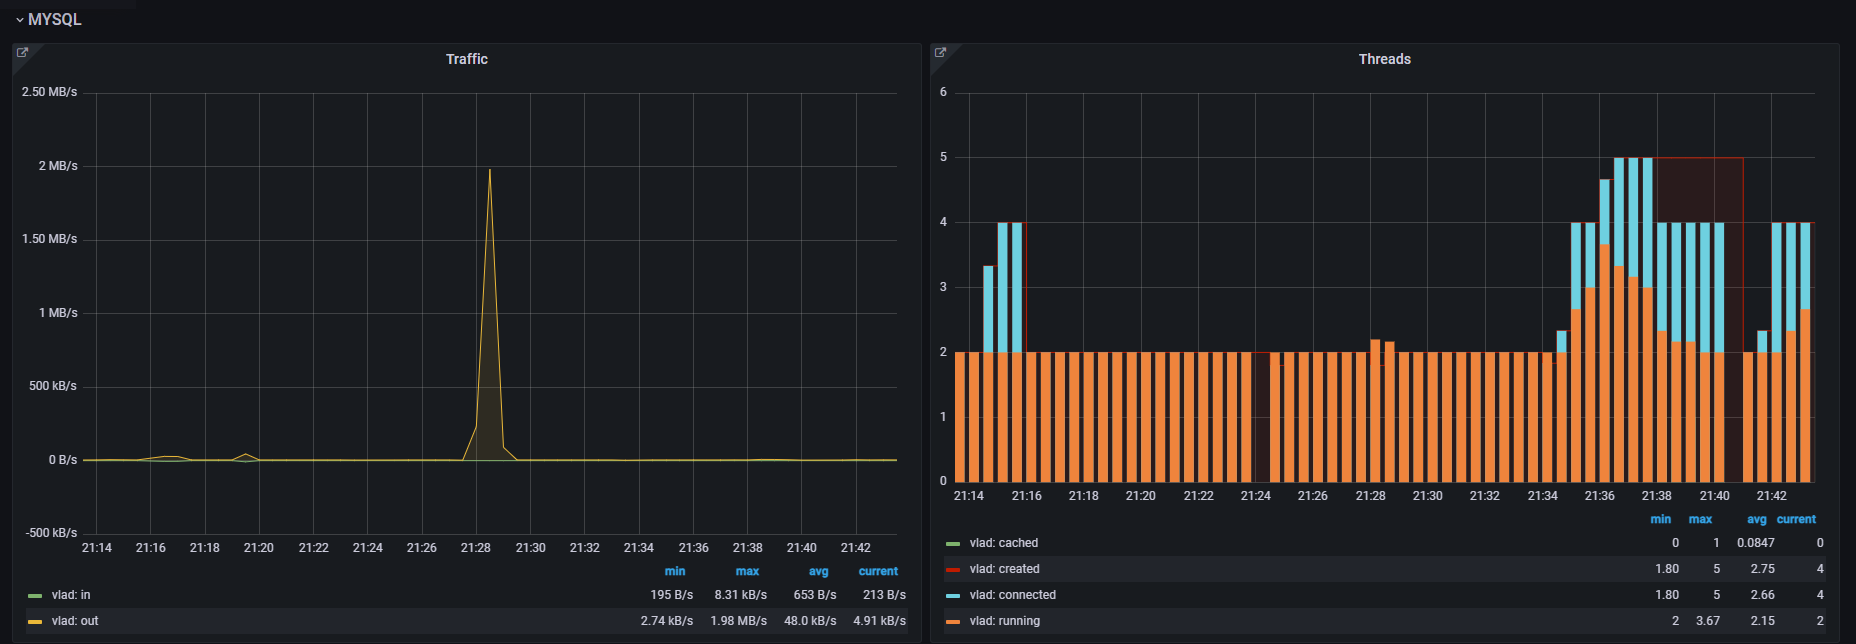This screenshot has height=644, width=1856.
Task: Sort Traffic legend by max column
Action: 747,571
